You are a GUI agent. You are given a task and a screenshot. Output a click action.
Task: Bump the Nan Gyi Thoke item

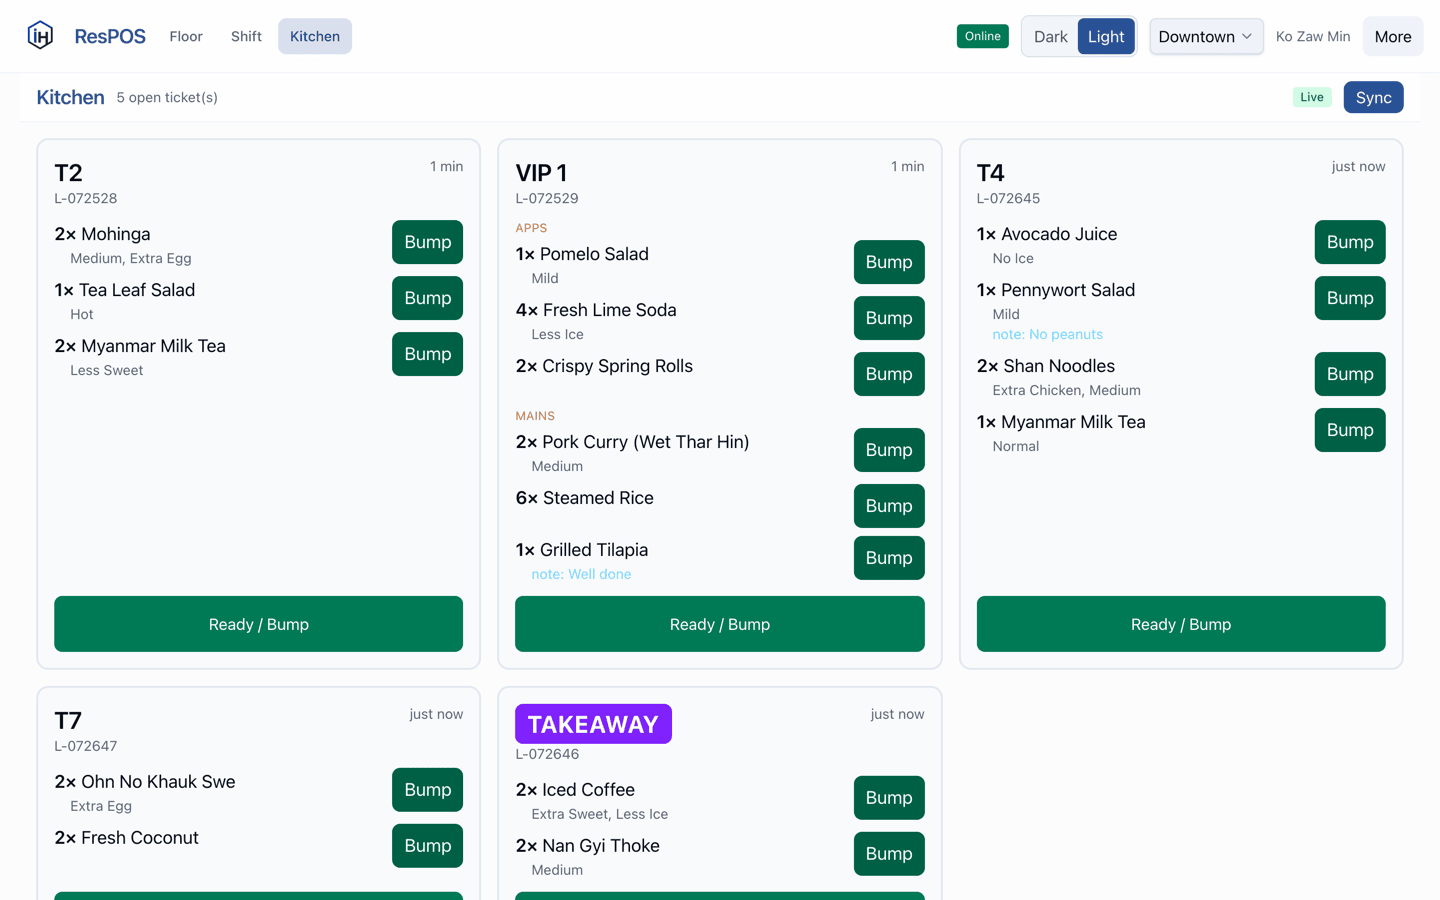click(x=889, y=854)
